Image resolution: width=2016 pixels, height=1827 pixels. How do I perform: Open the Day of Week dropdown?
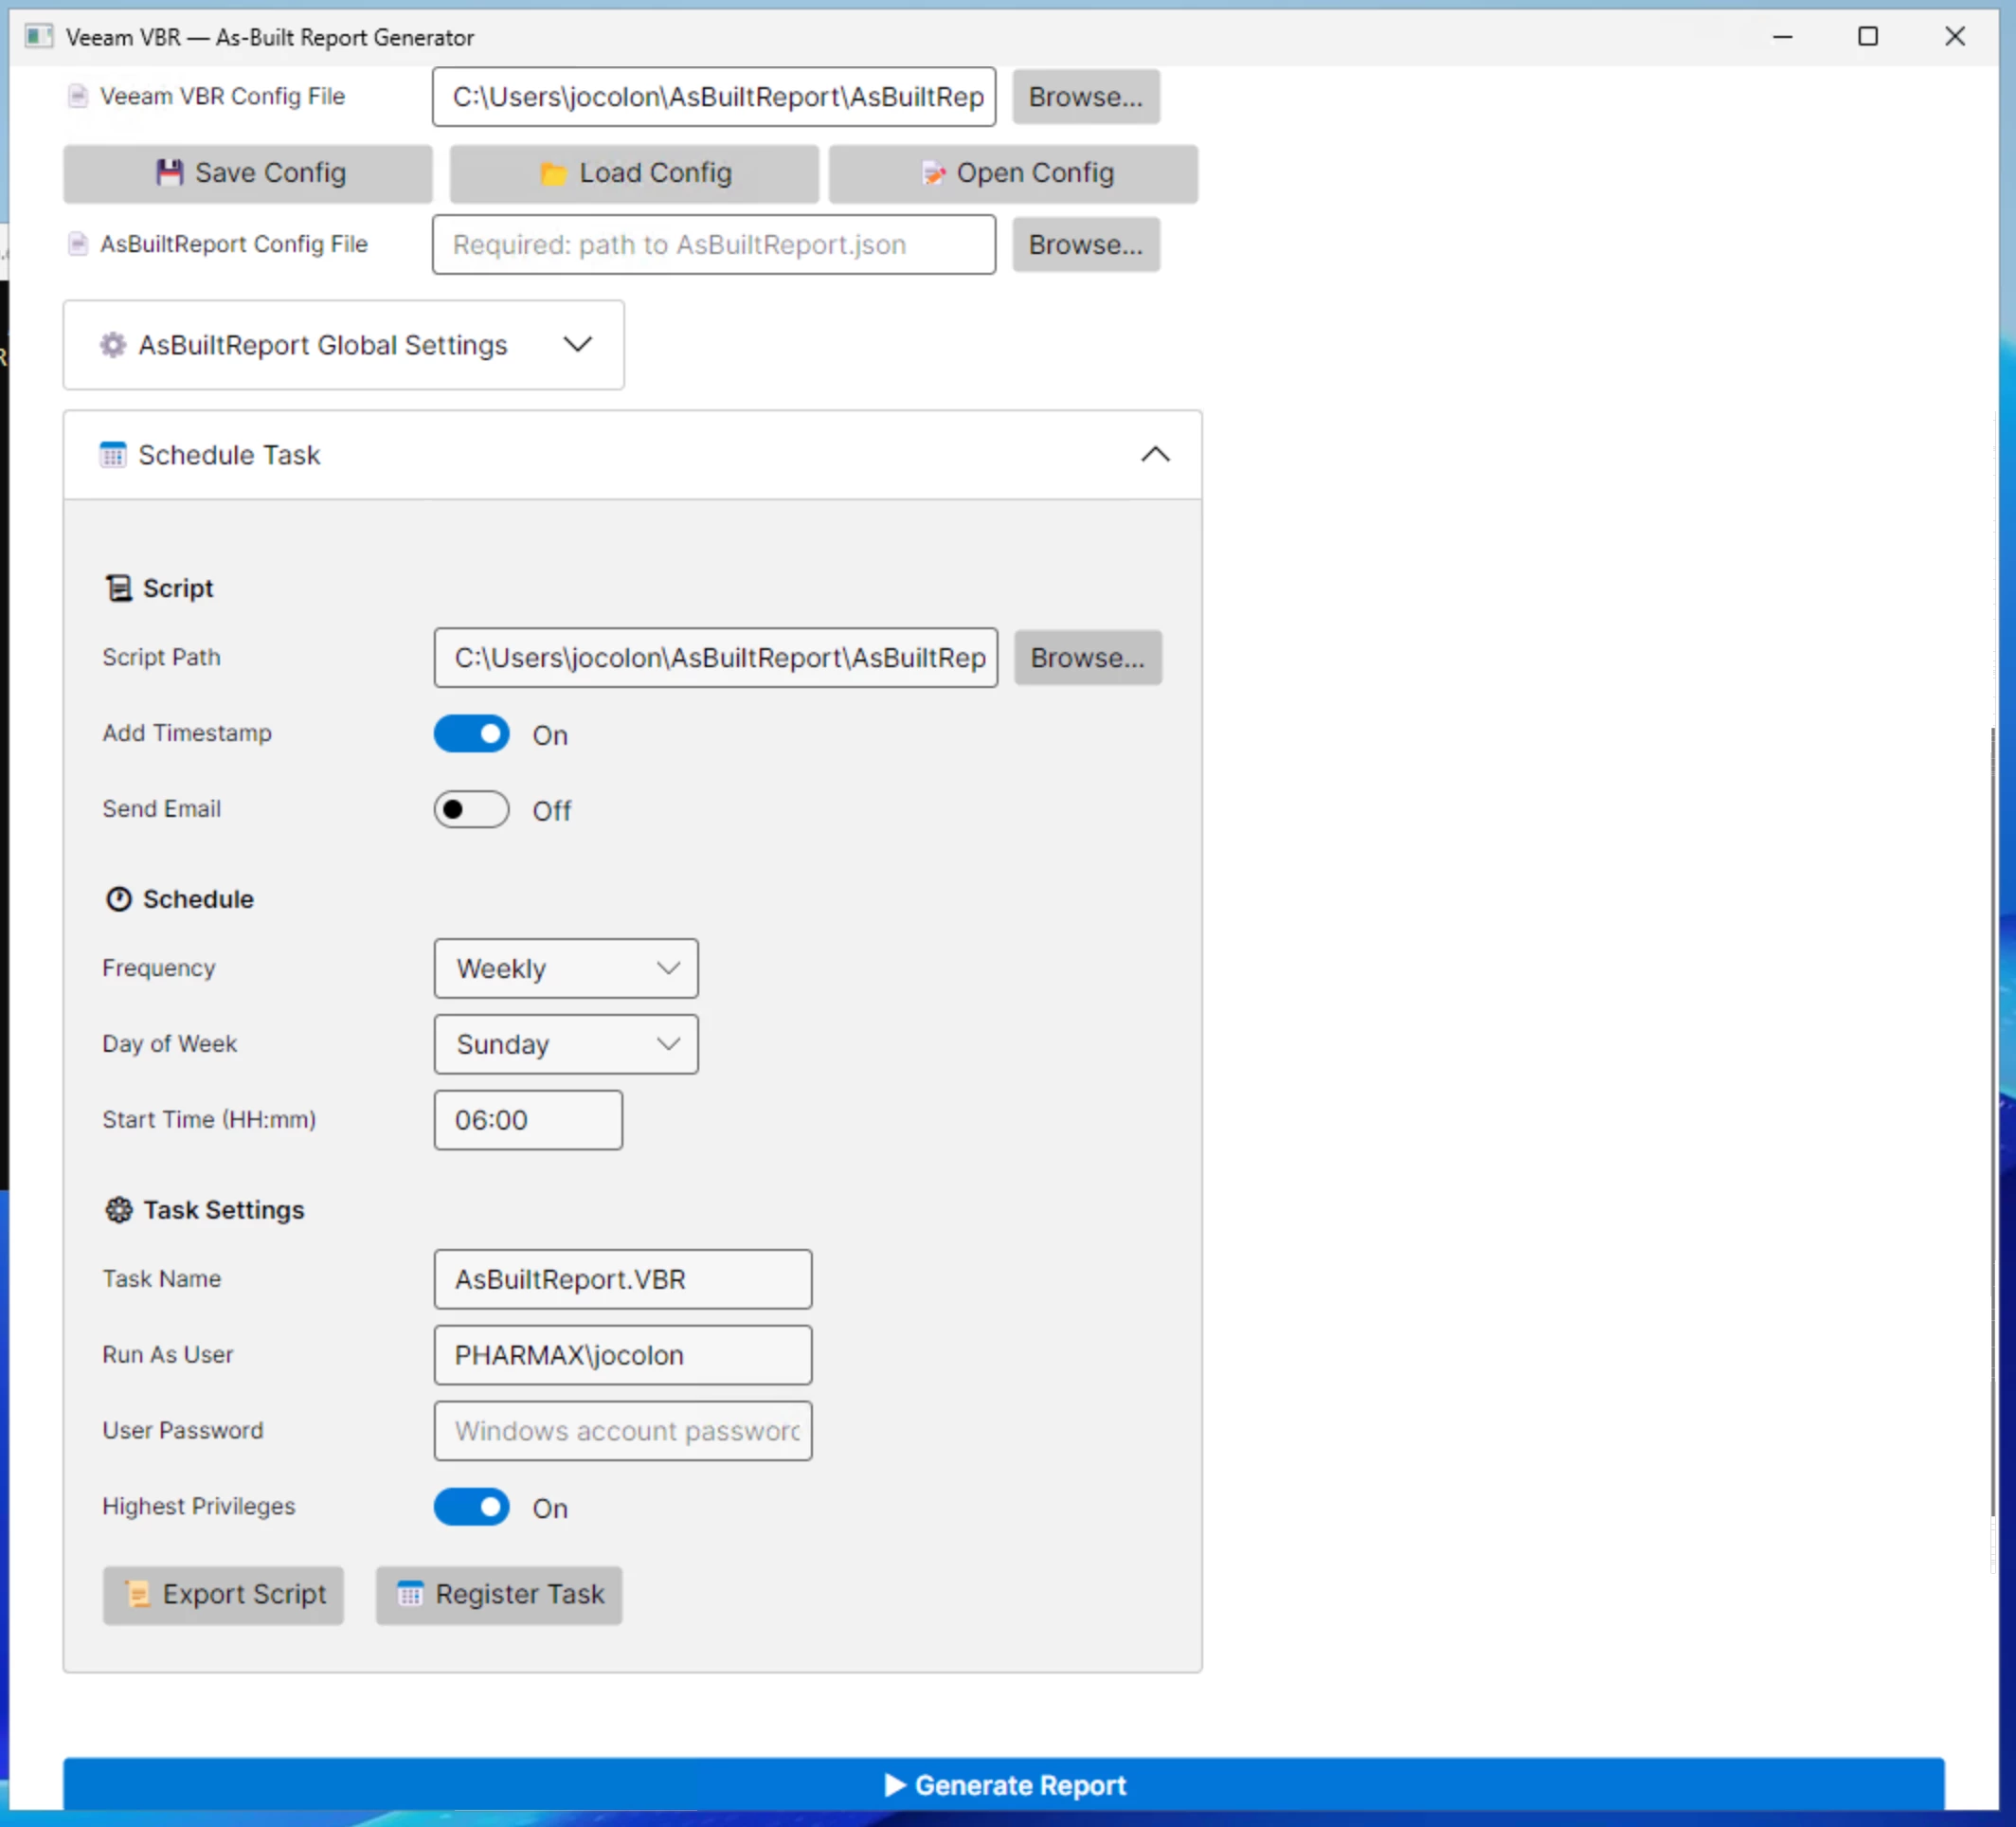[566, 1044]
